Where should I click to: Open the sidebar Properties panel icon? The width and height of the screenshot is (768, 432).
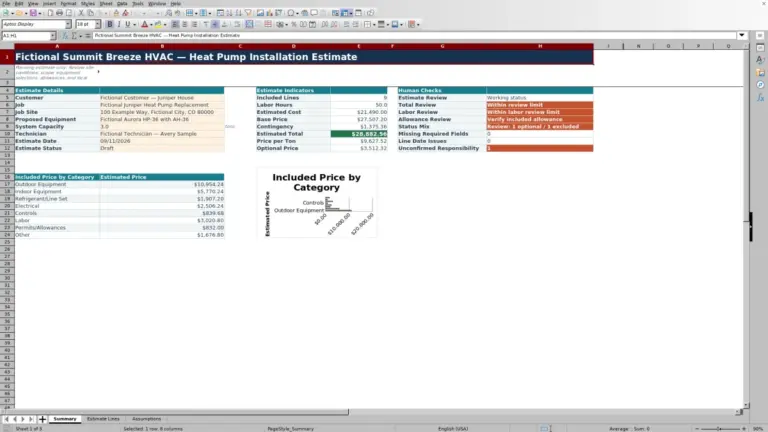click(760, 48)
